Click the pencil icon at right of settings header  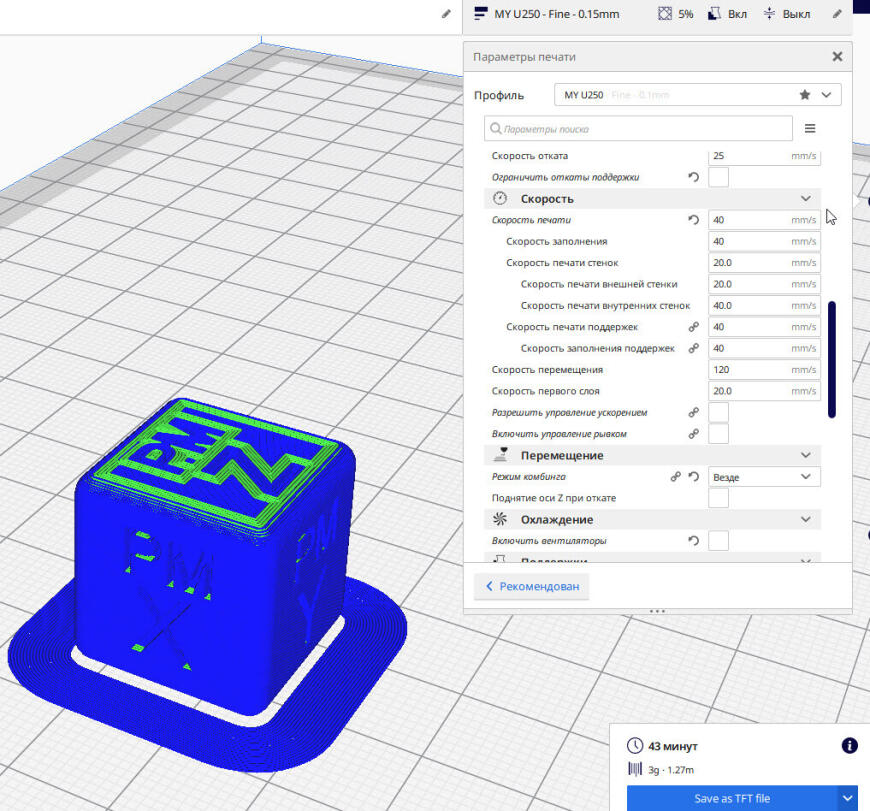coord(837,14)
